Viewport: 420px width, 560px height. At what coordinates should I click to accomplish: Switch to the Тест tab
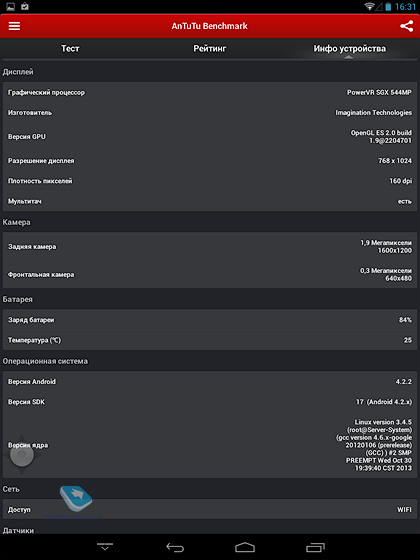click(x=70, y=48)
